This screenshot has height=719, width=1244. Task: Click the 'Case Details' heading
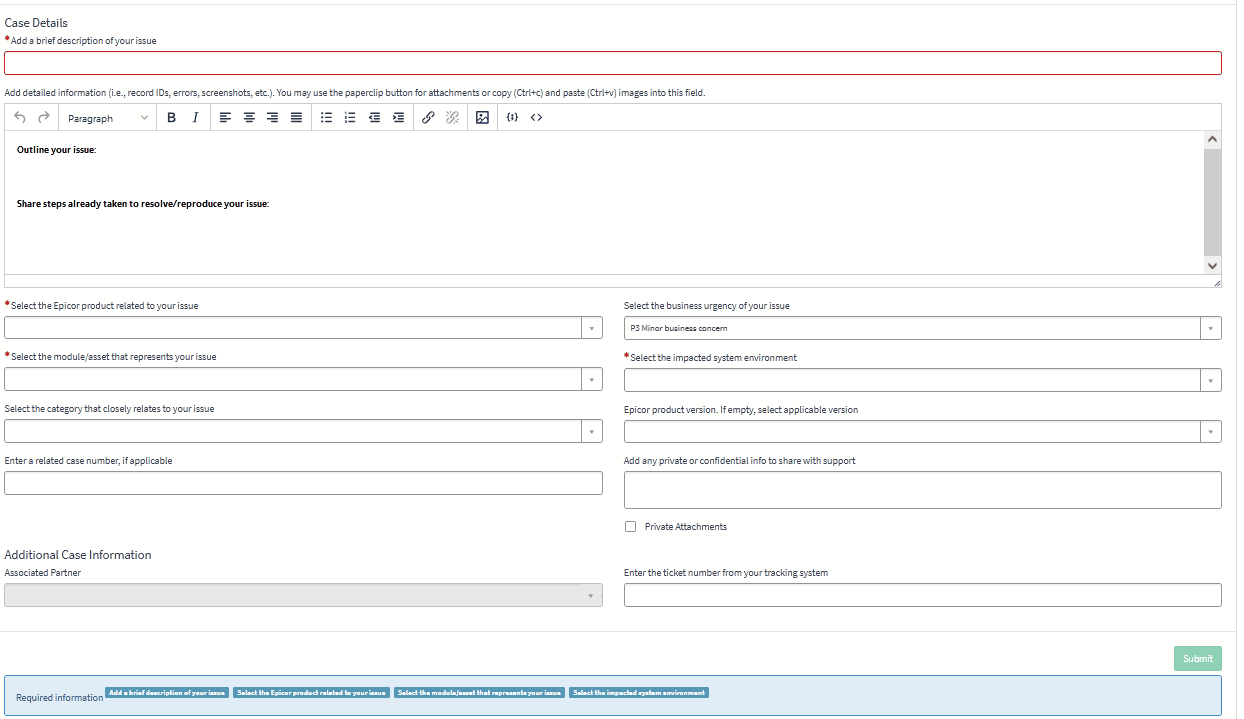point(36,23)
